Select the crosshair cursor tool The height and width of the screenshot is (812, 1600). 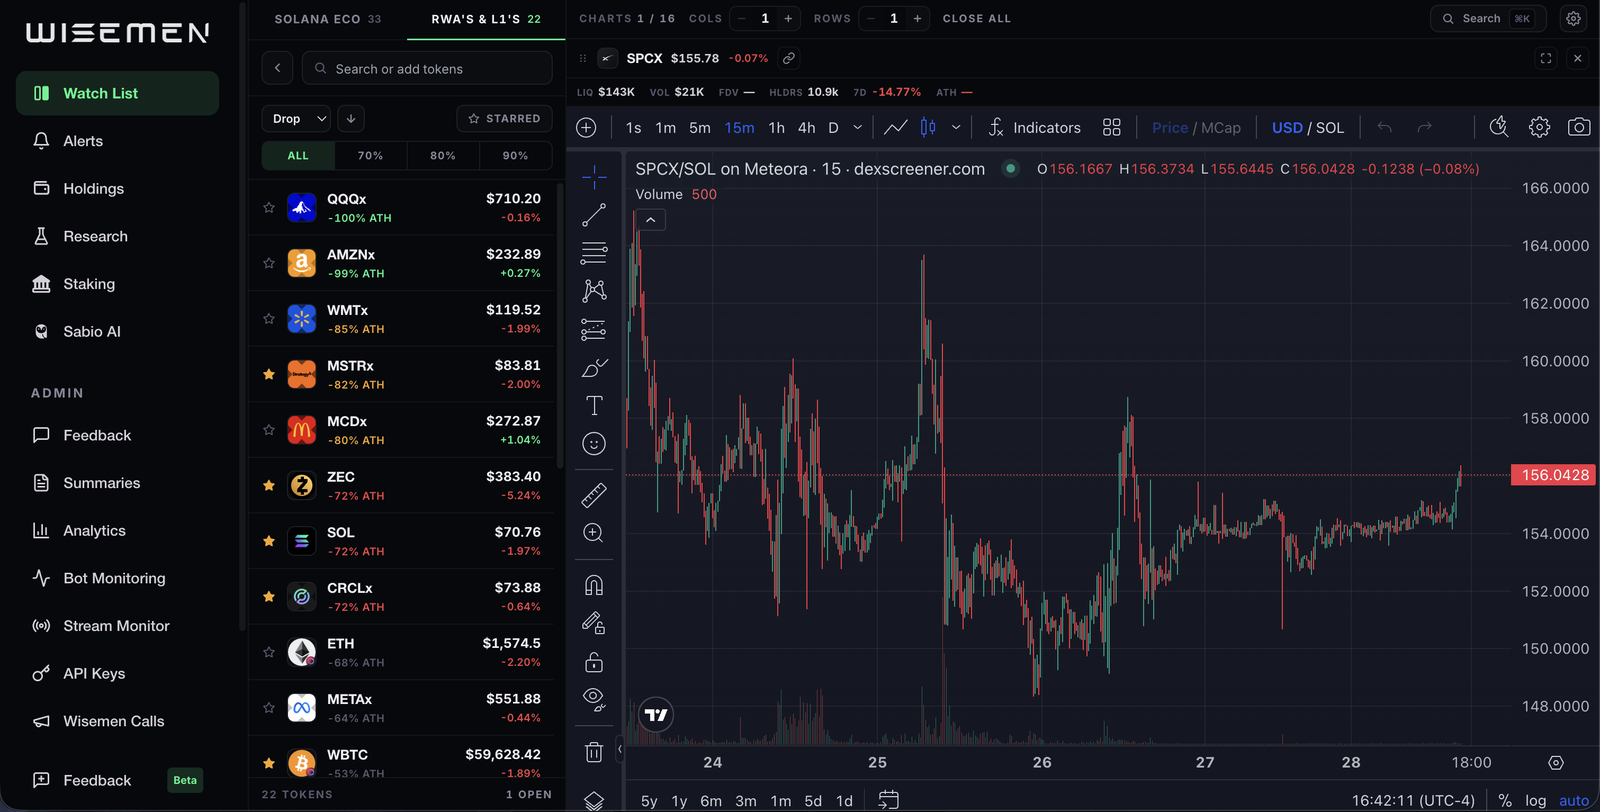pyautogui.click(x=594, y=177)
